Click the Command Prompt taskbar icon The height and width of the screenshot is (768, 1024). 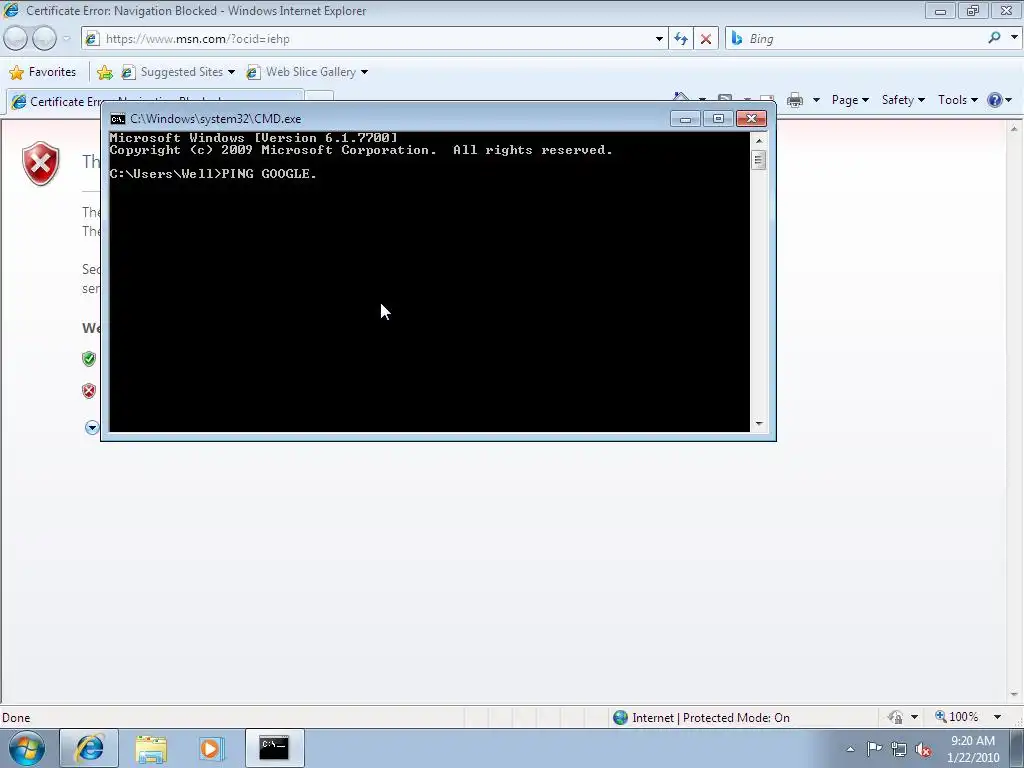click(x=274, y=748)
